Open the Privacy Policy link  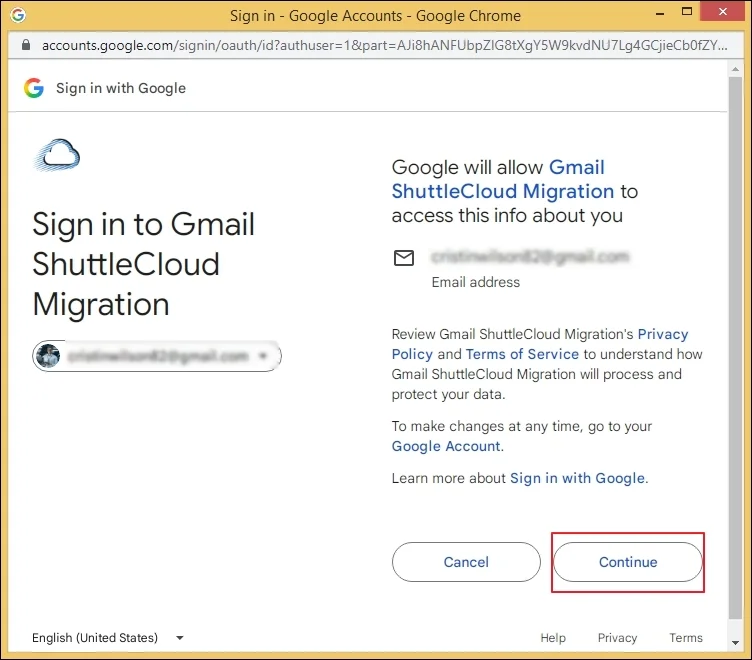pyautogui.click(x=540, y=344)
